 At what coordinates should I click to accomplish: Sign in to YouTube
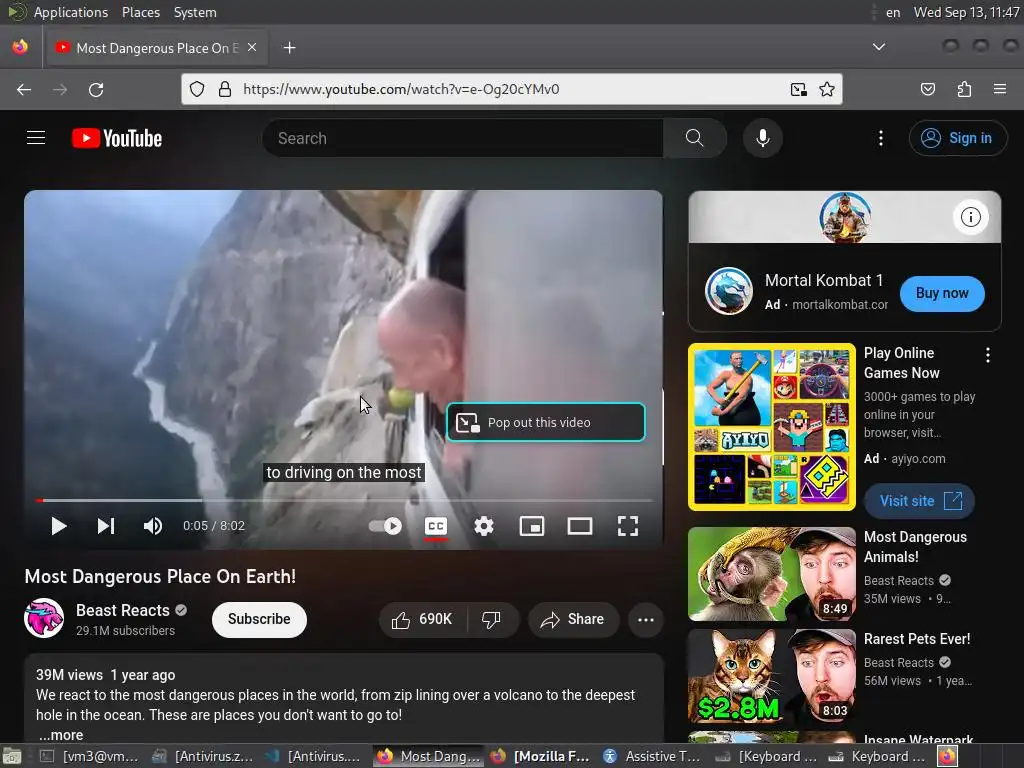[957, 138]
